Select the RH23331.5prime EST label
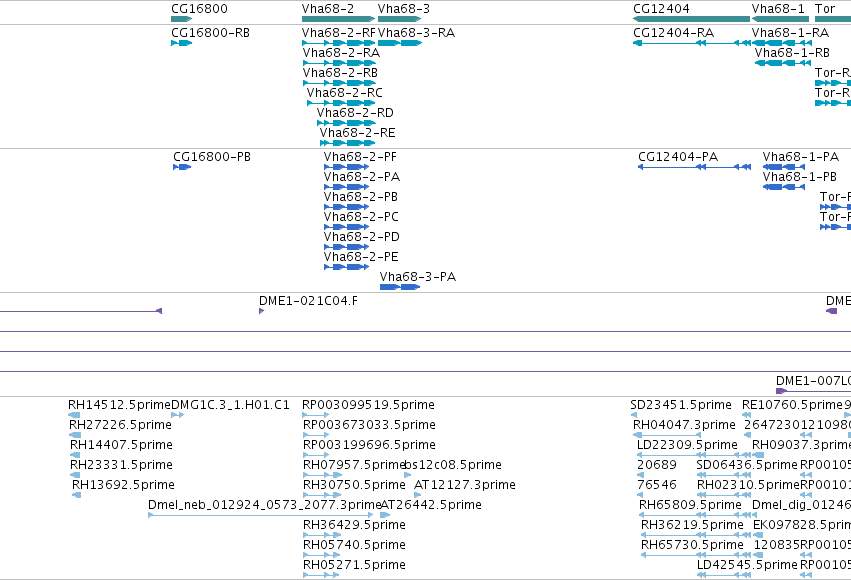This screenshot has height=580, width=851. [121, 465]
